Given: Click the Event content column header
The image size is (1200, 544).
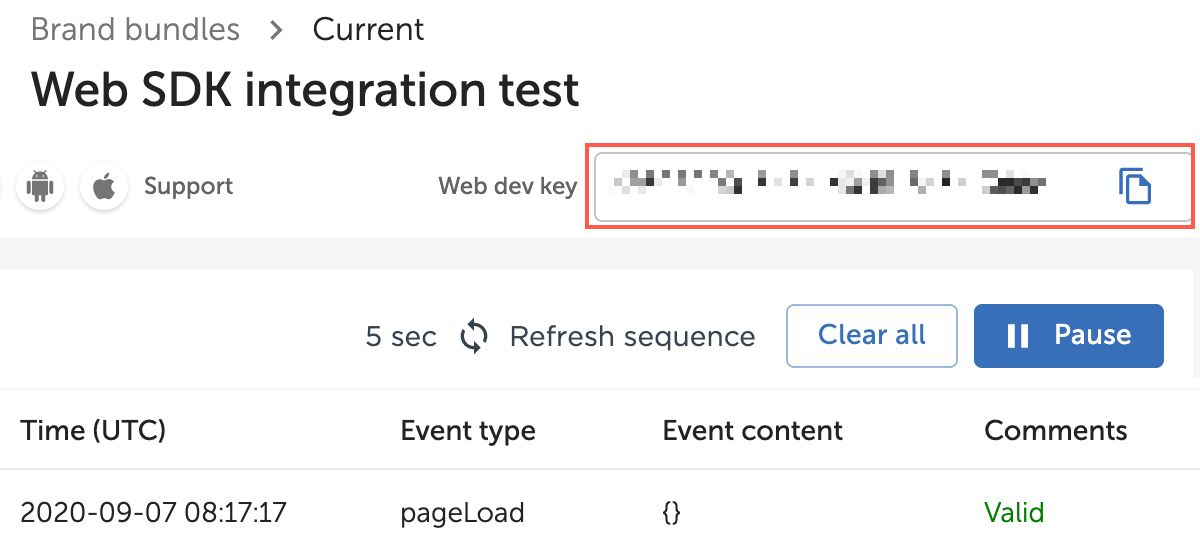Looking at the screenshot, I should coord(752,431).
